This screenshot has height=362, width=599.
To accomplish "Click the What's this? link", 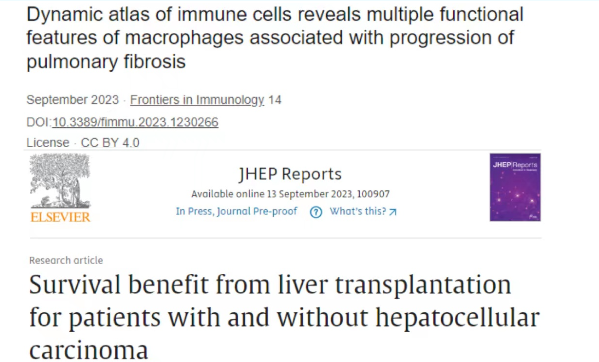I will (x=358, y=211).
